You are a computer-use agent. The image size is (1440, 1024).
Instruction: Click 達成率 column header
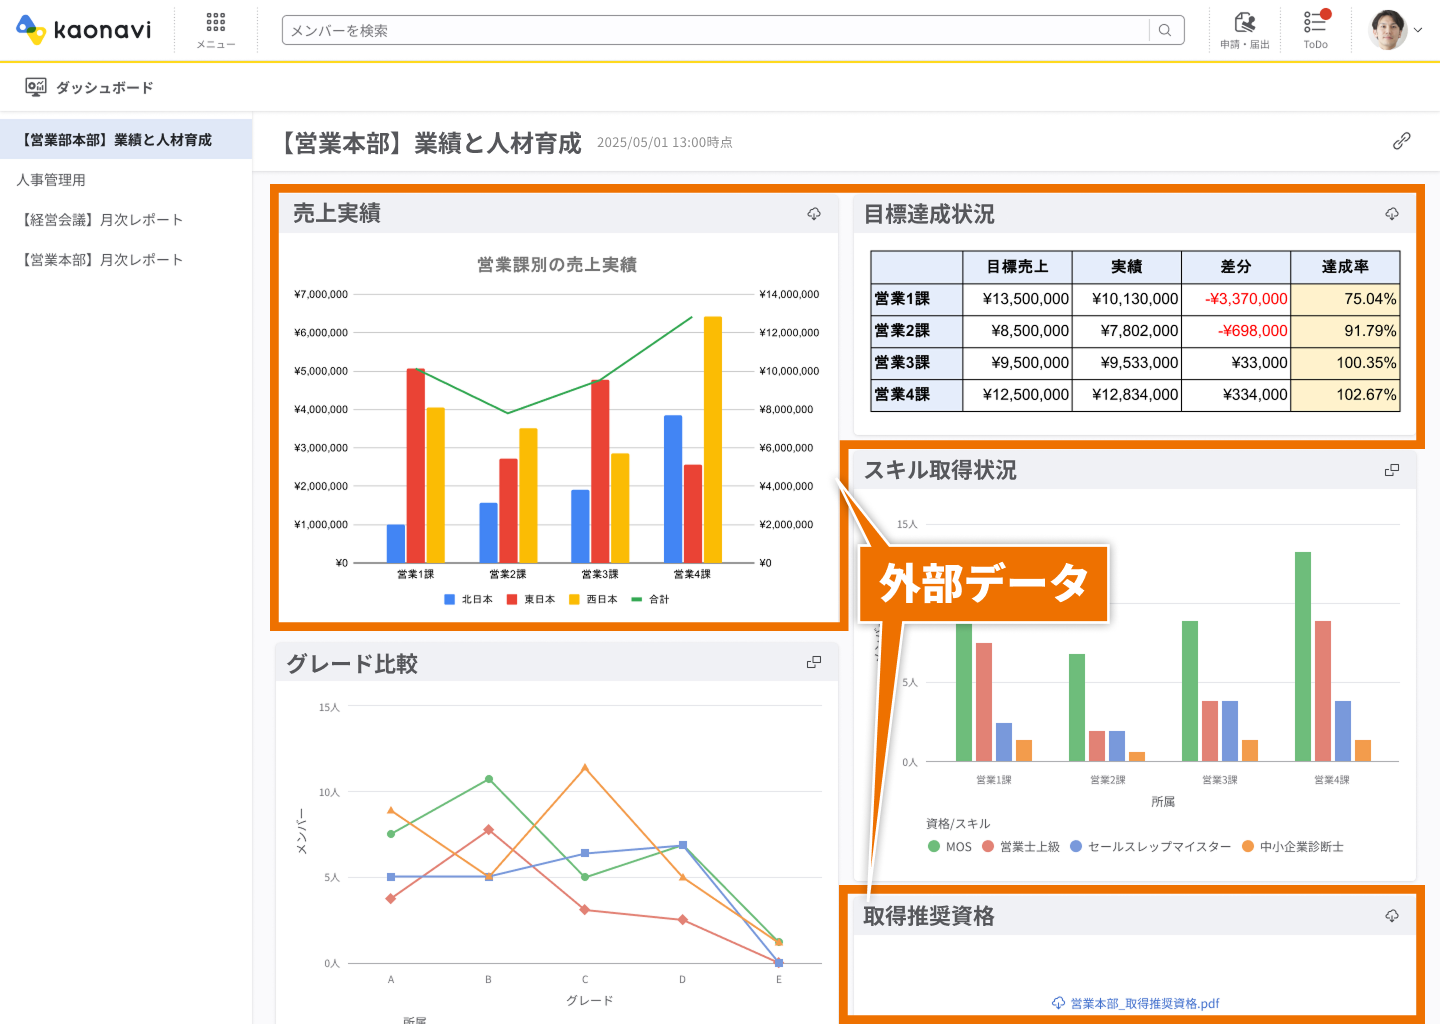(1345, 267)
